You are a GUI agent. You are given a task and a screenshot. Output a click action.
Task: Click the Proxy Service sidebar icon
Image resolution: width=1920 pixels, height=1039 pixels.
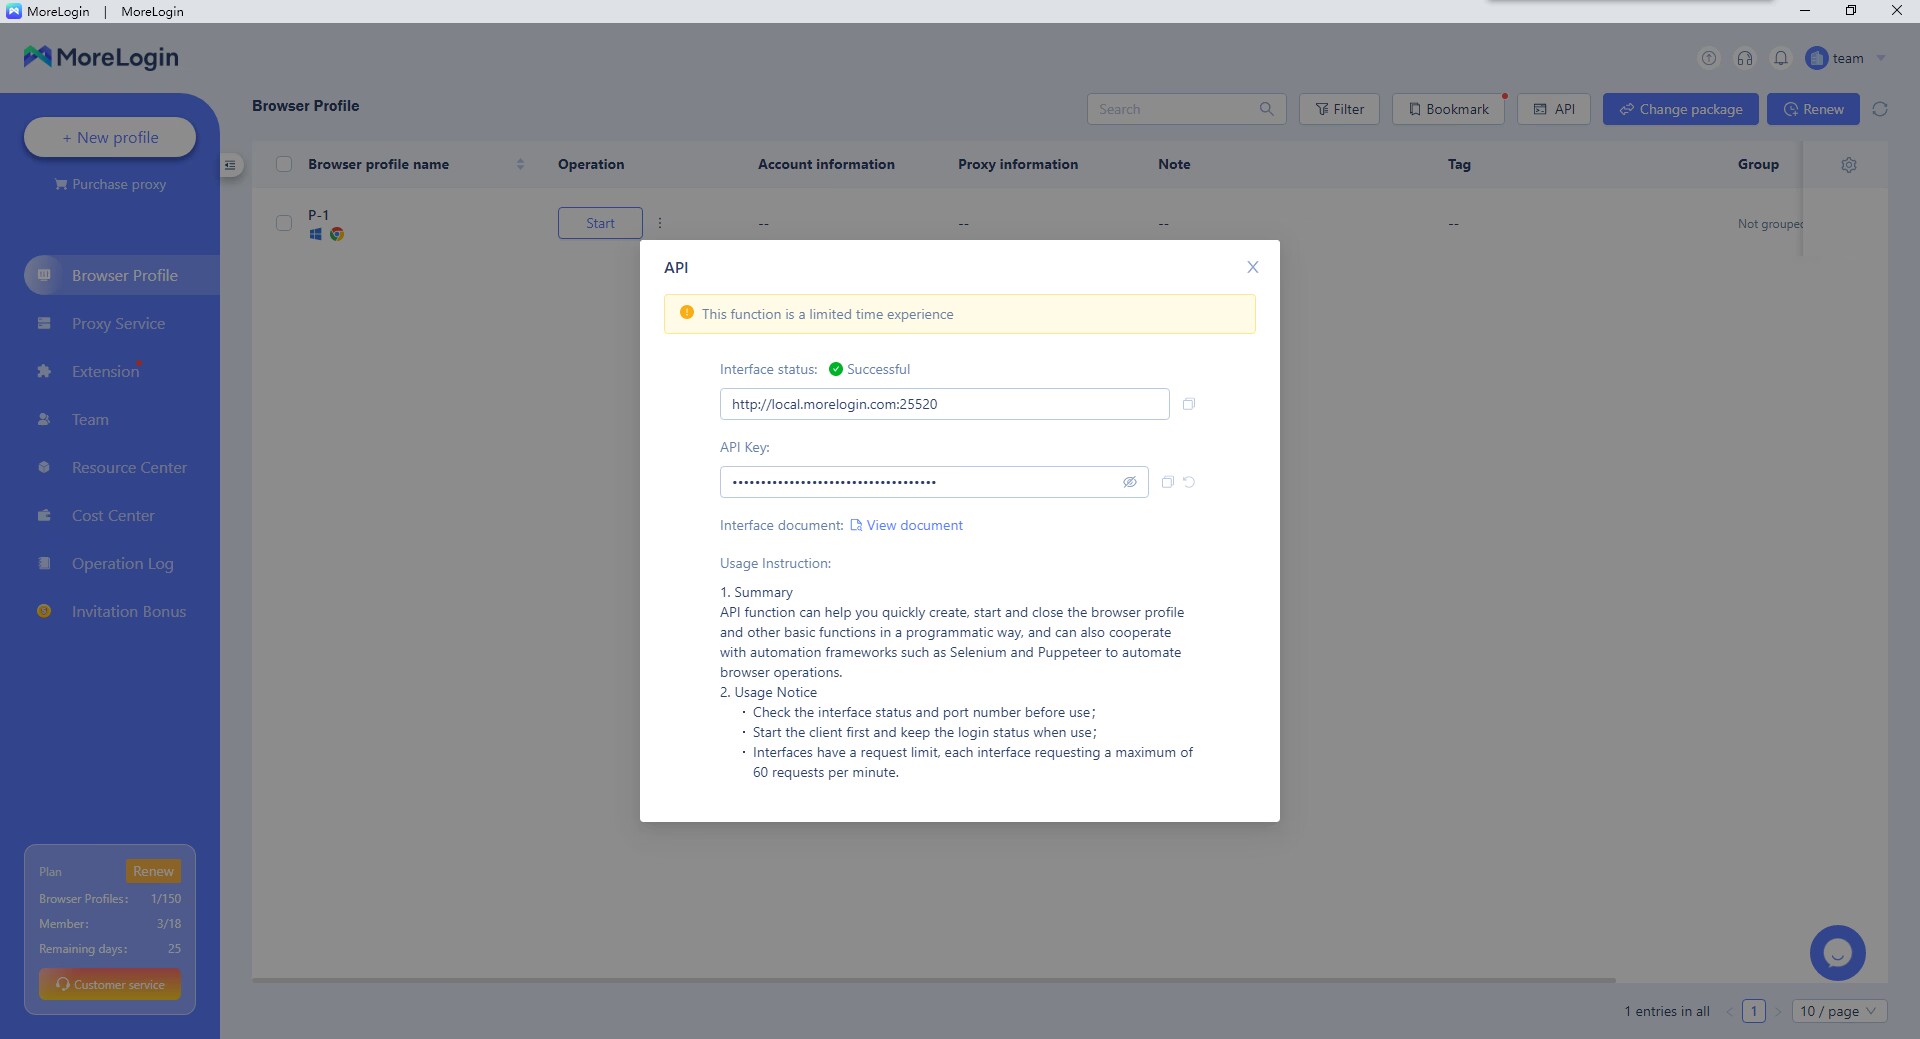pos(44,323)
